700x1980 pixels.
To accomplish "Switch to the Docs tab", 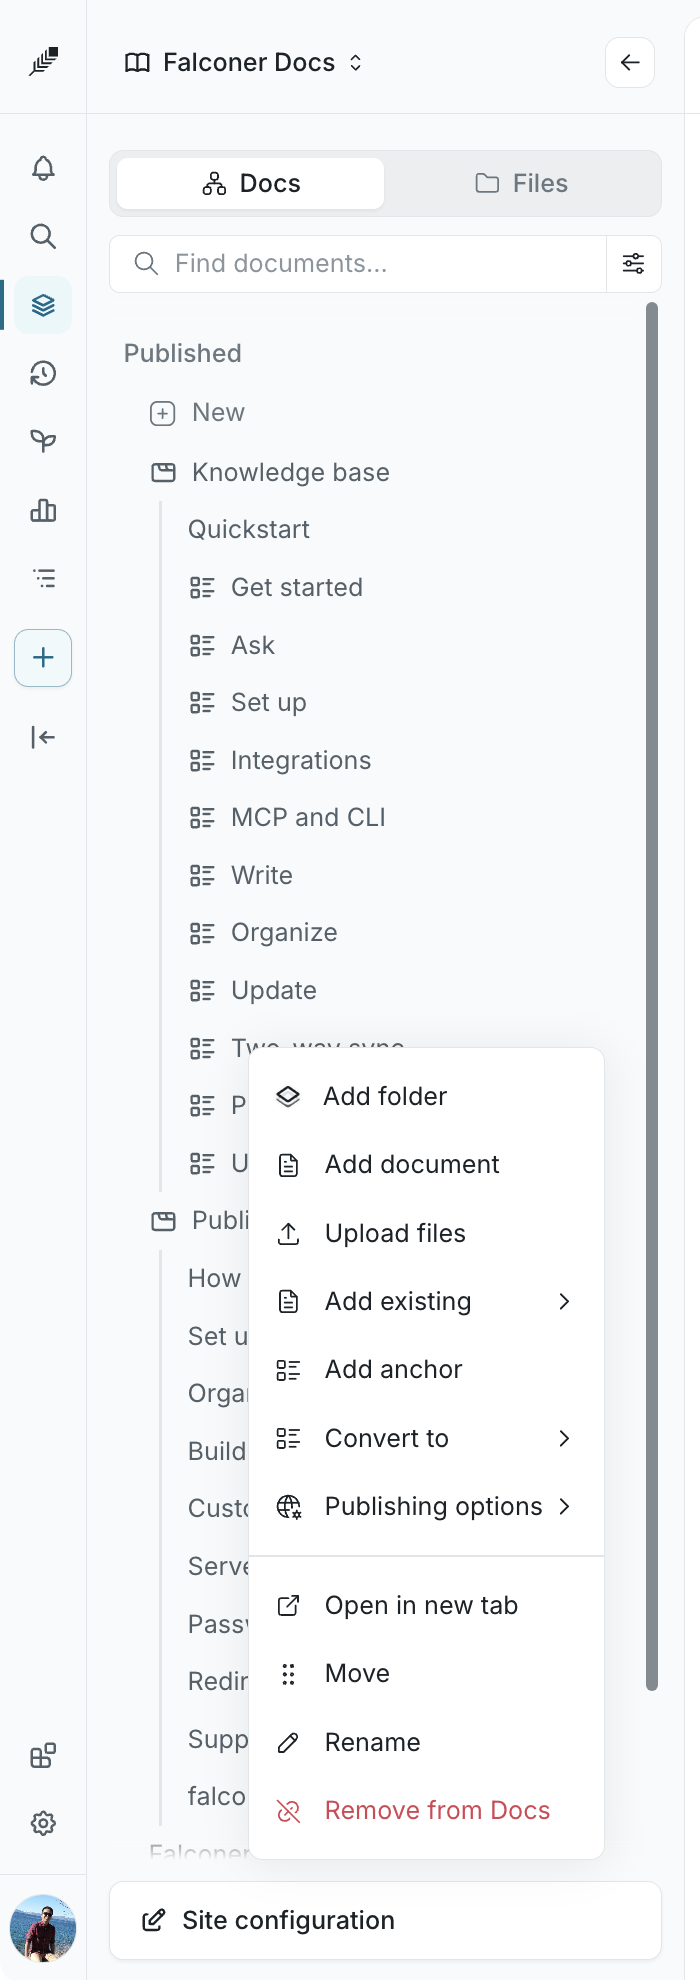I will [251, 183].
